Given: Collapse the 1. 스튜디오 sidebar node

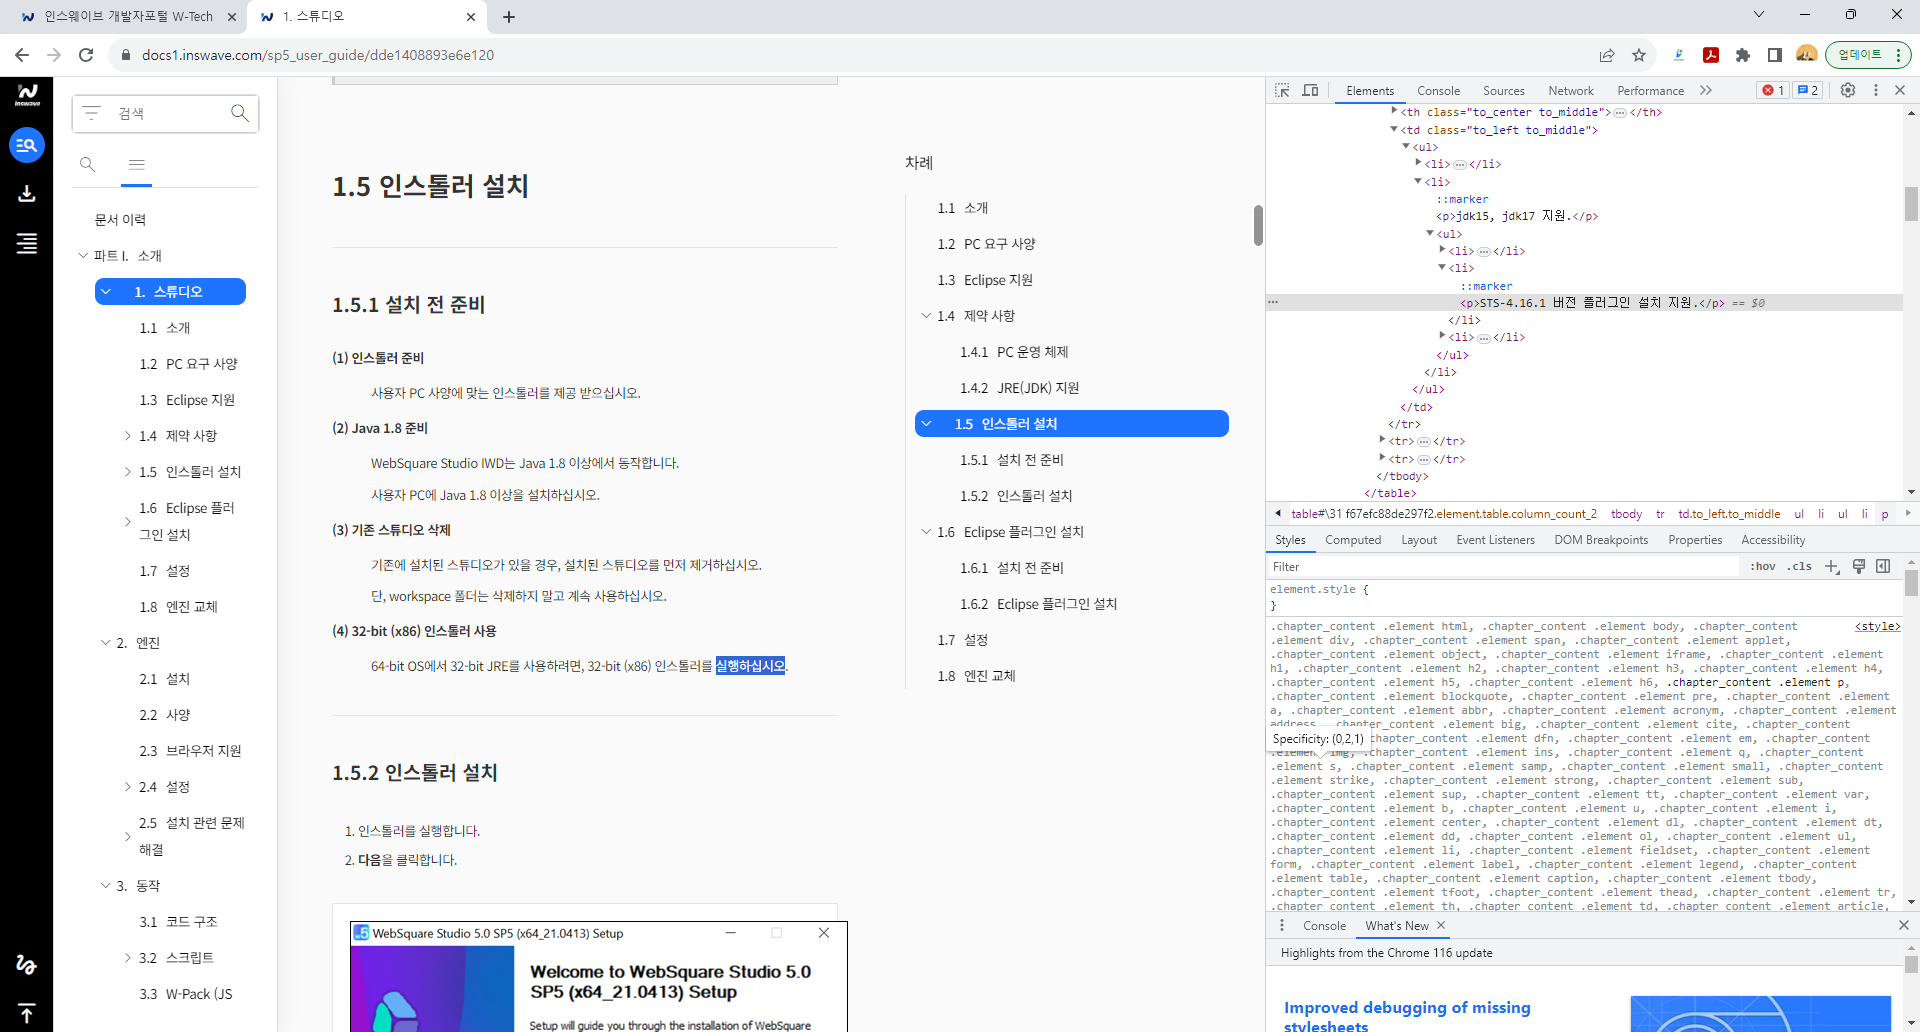Looking at the screenshot, I should tap(106, 292).
